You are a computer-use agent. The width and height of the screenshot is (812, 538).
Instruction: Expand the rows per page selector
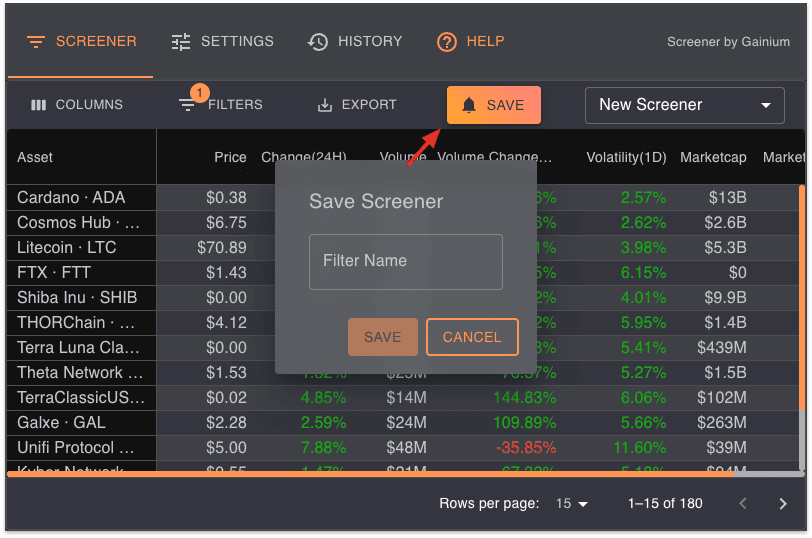[572, 504]
